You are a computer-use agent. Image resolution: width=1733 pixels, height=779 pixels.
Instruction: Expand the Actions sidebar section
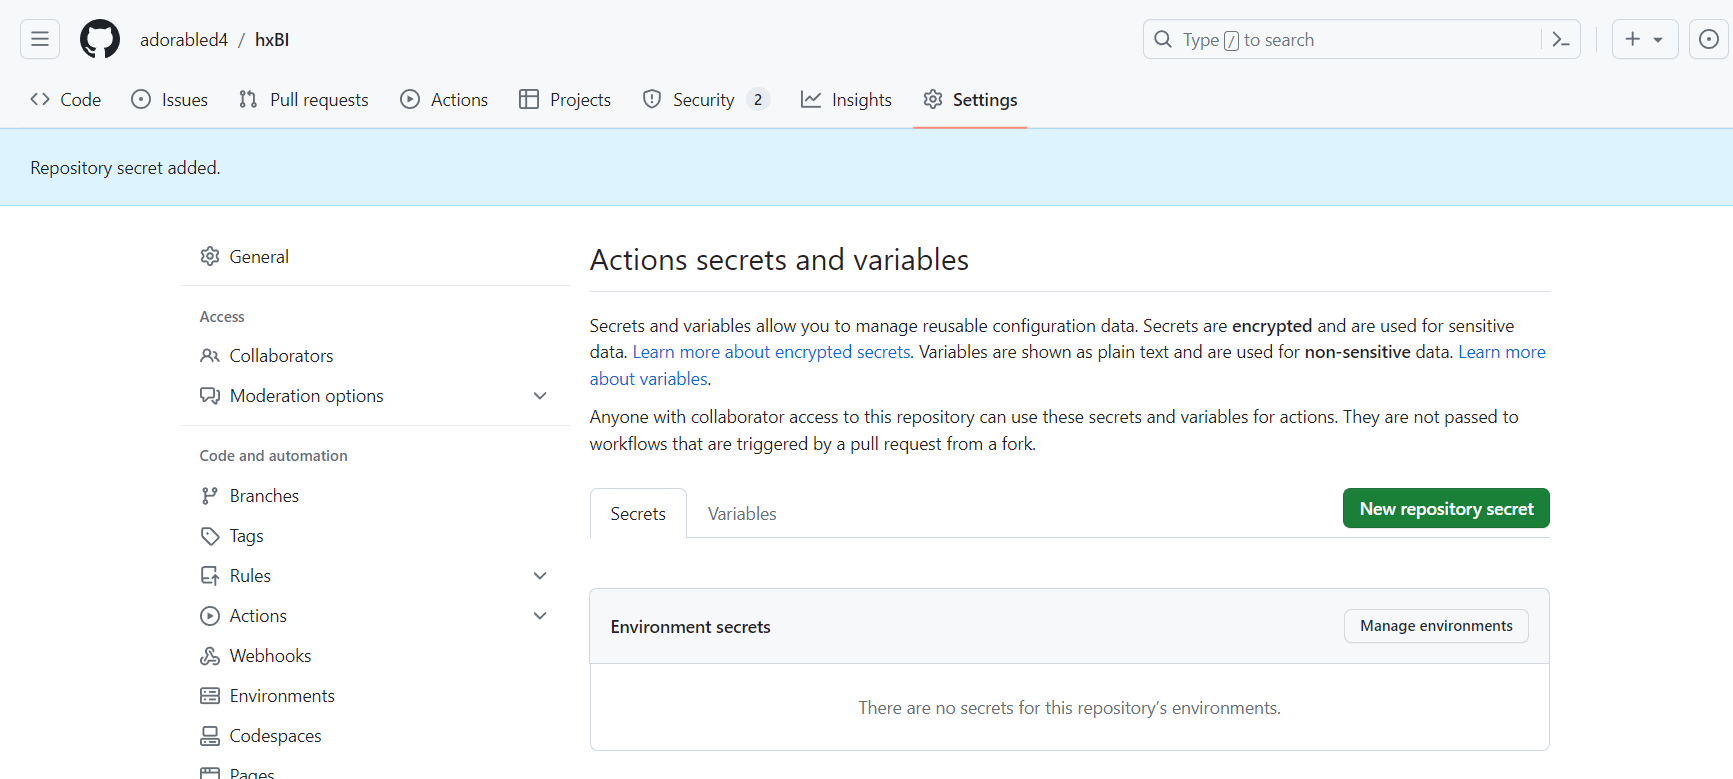pos(540,616)
